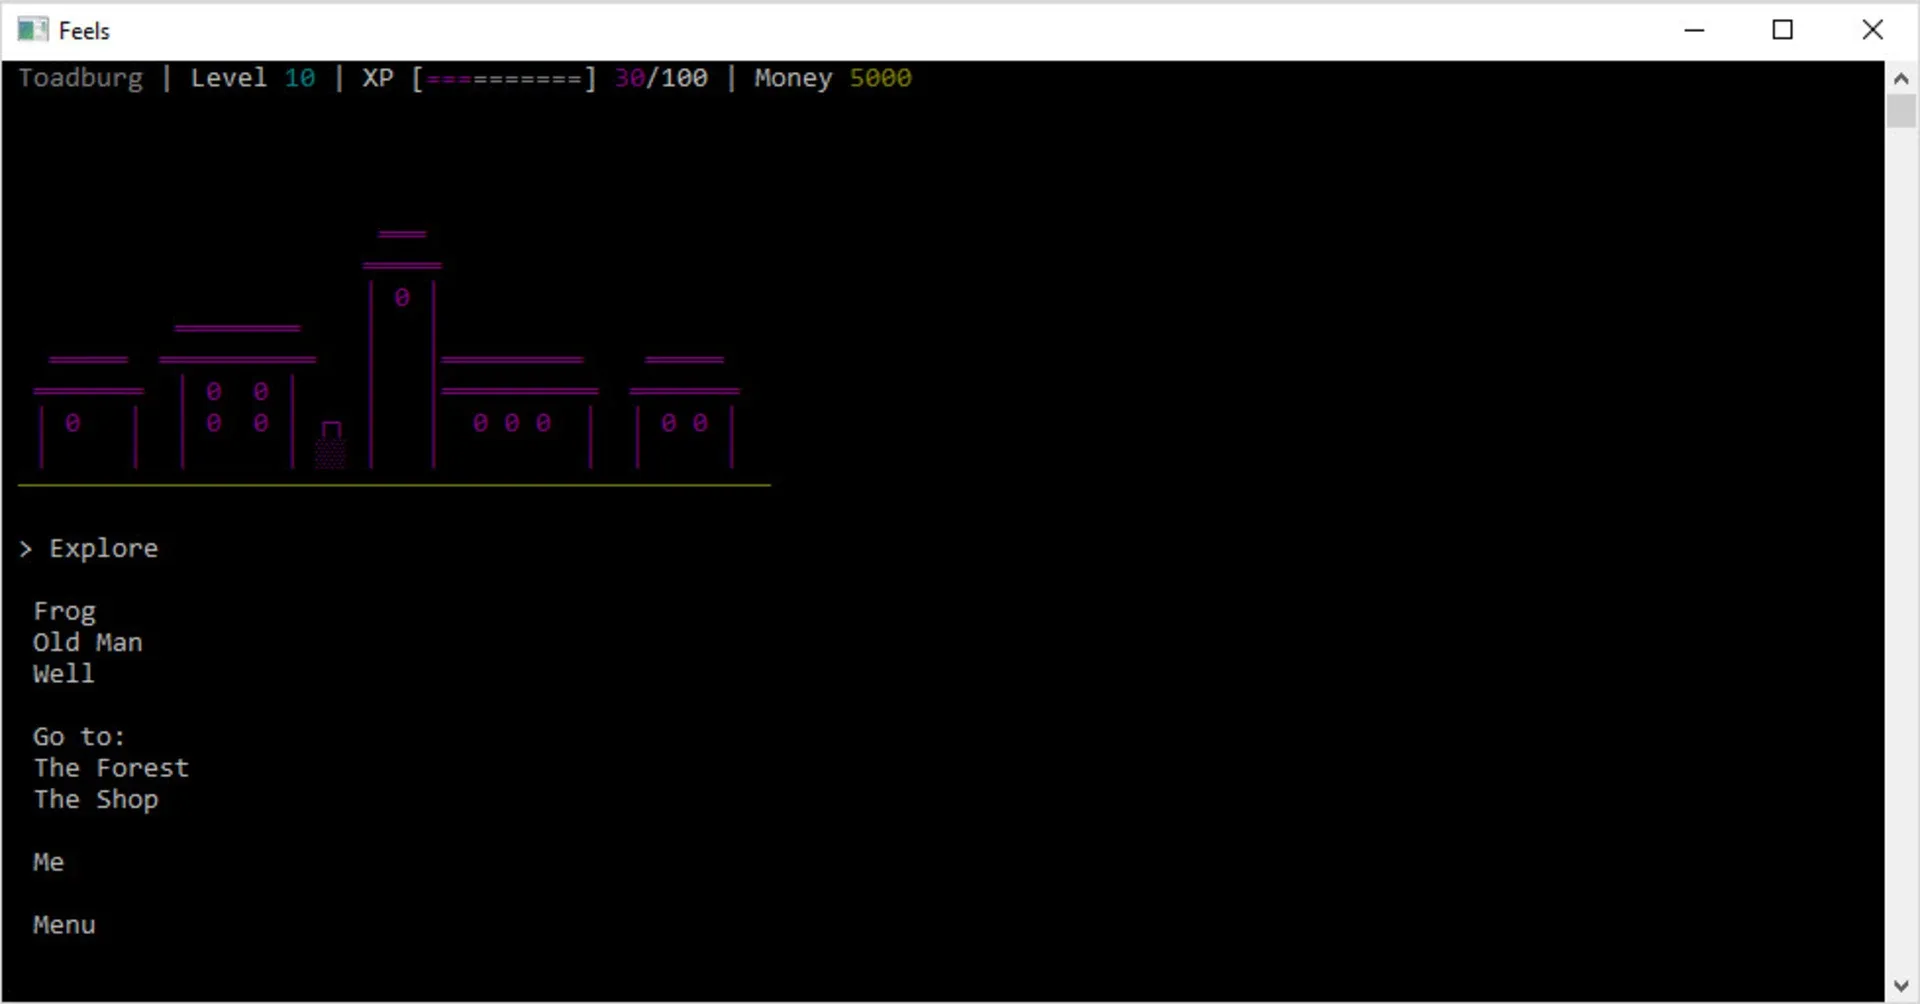Click the tall tower window in town art
This screenshot has width=1920, height=1004.
402,298
